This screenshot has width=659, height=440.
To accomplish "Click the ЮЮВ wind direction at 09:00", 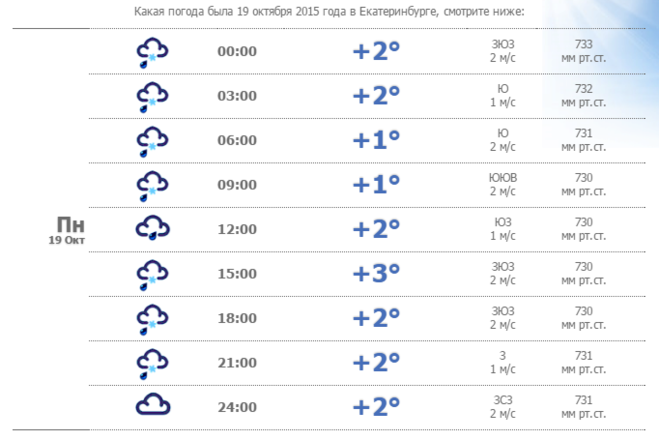I will click(x=503, y=178).
